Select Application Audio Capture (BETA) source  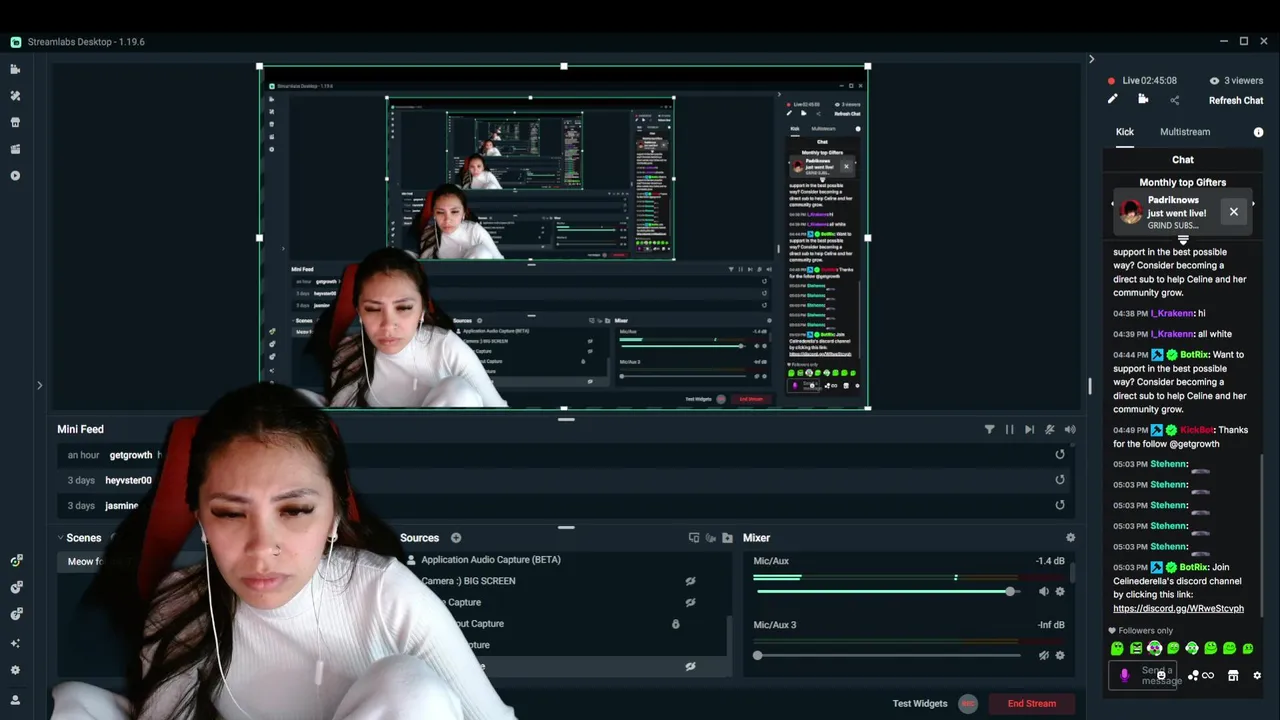491,560
